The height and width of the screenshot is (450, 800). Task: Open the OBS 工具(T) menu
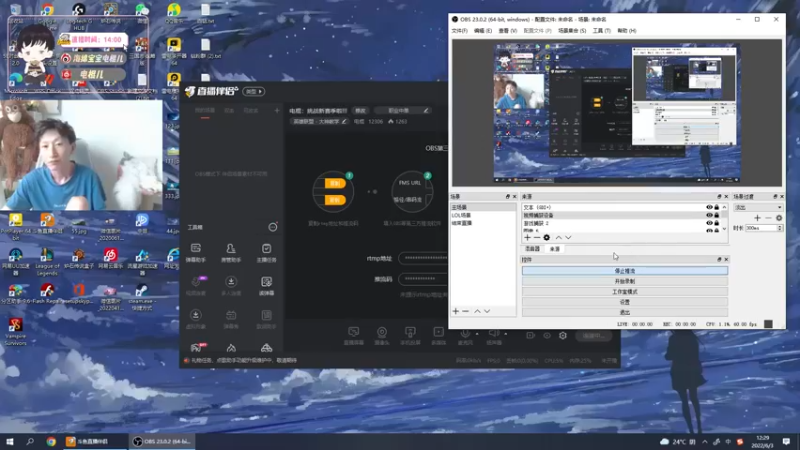coord(602,31)
